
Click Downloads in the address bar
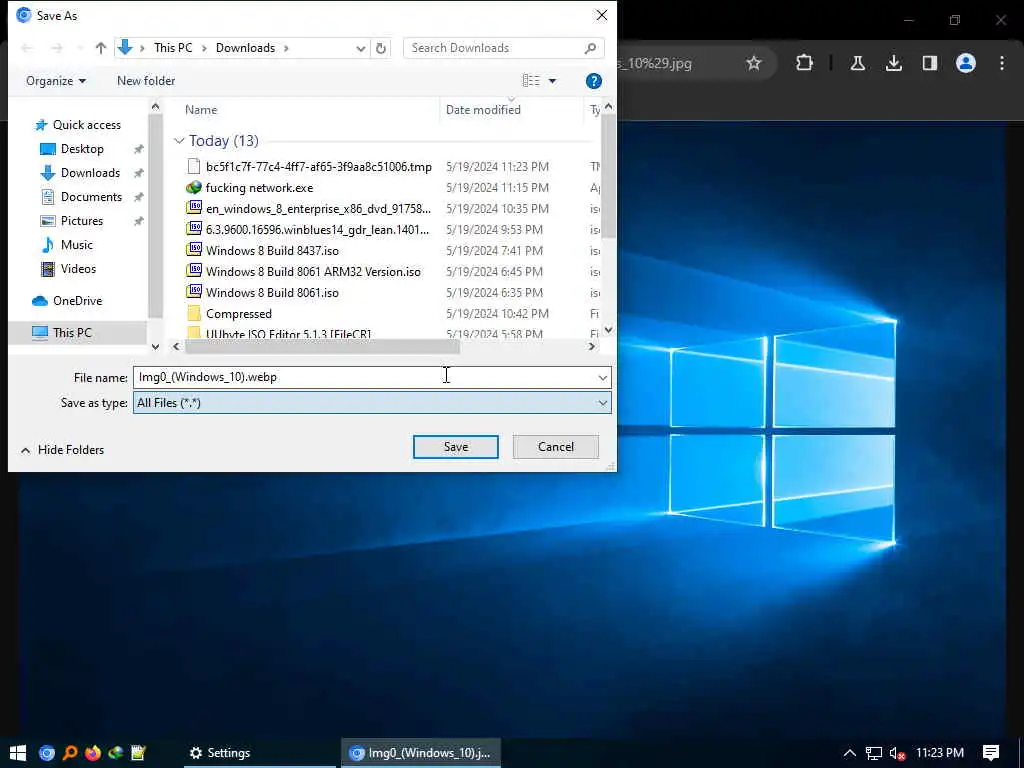coord(246,48)
